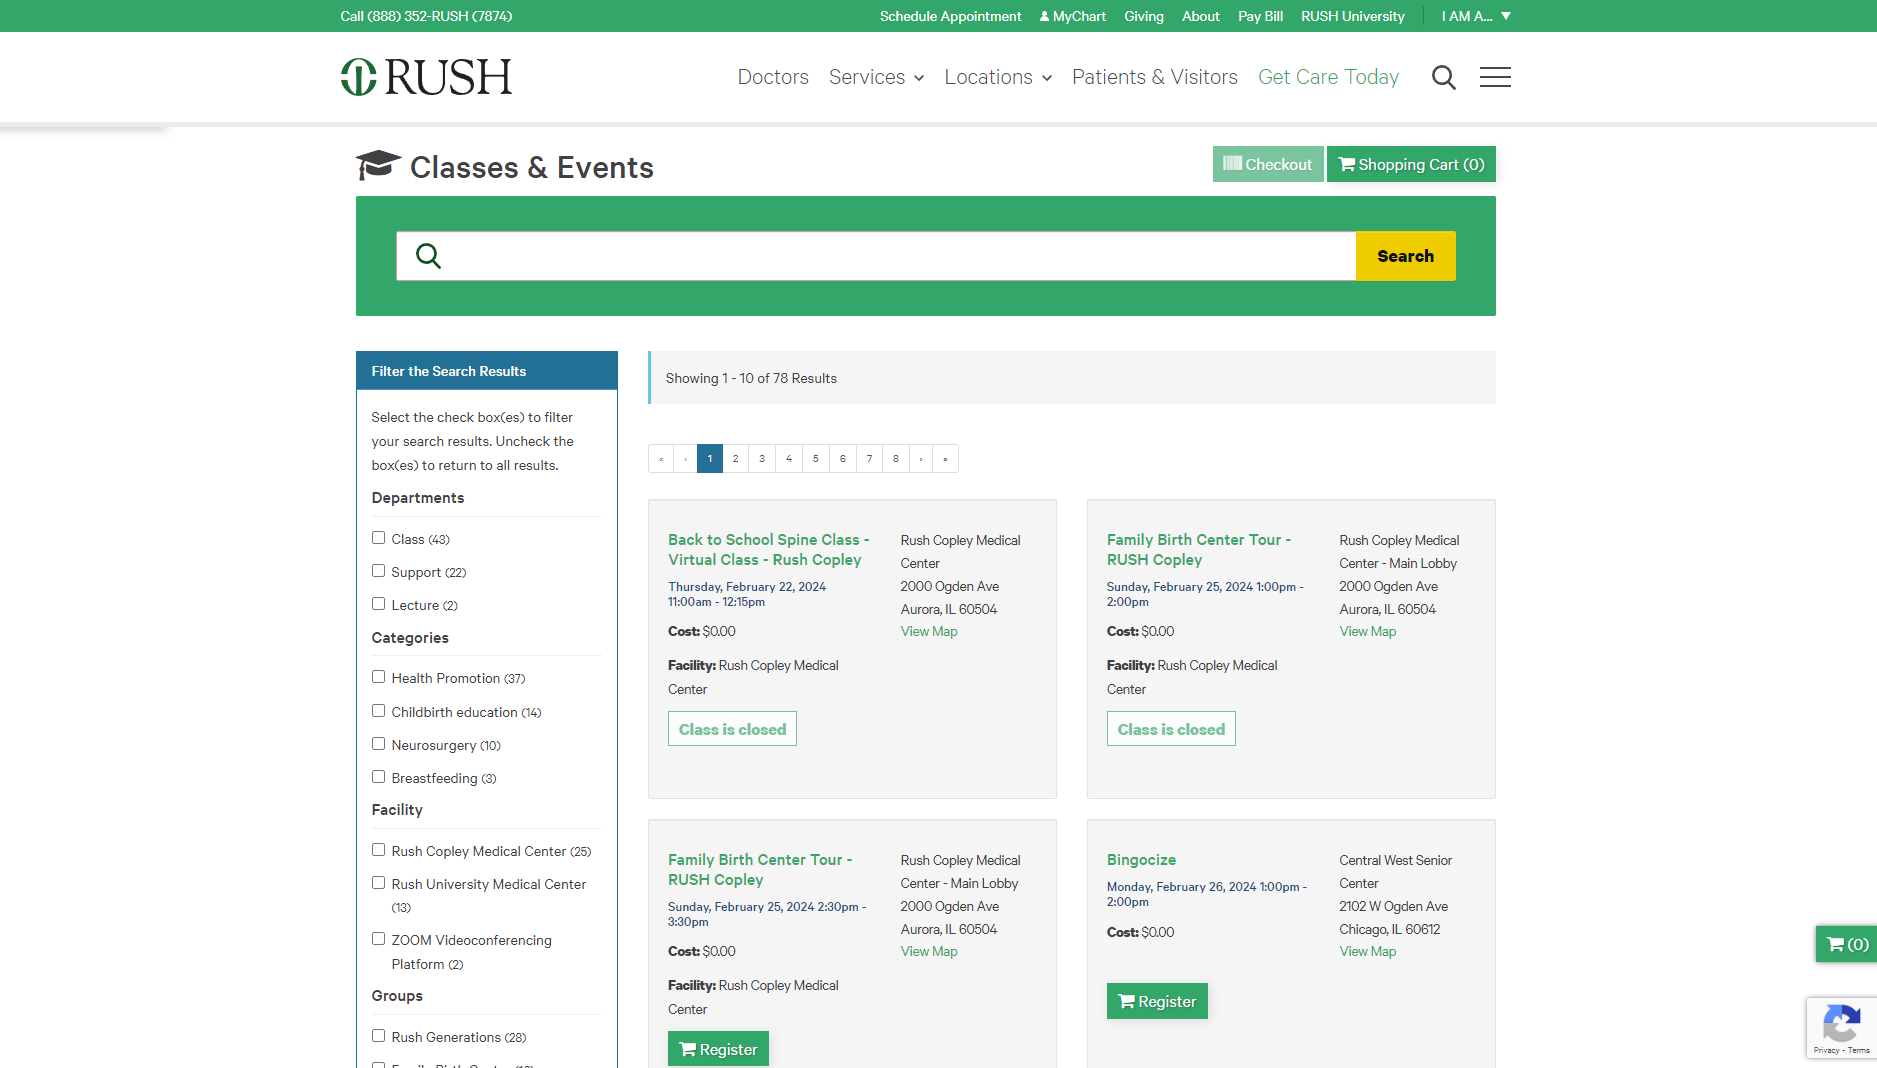Click Schedule Appointment in top bar
The height and width of the screenshot is (1068, 1877).
[x=950, y=16]
